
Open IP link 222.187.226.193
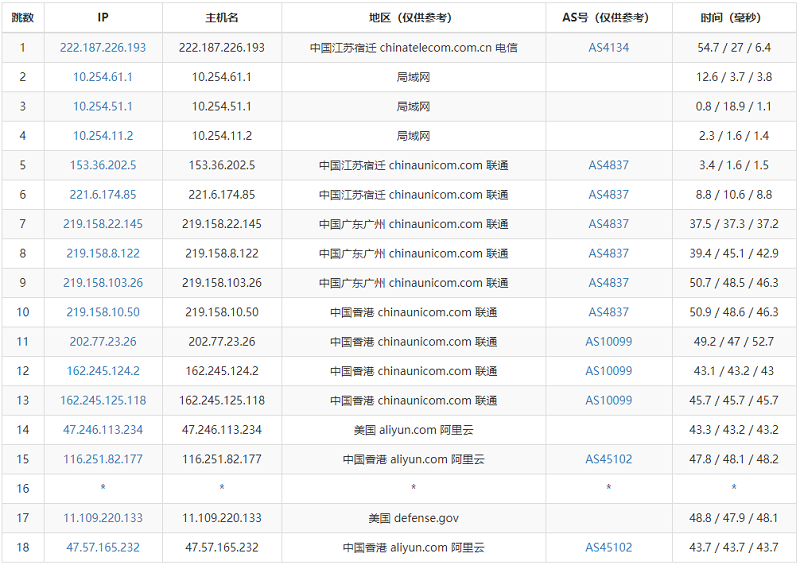103,47
